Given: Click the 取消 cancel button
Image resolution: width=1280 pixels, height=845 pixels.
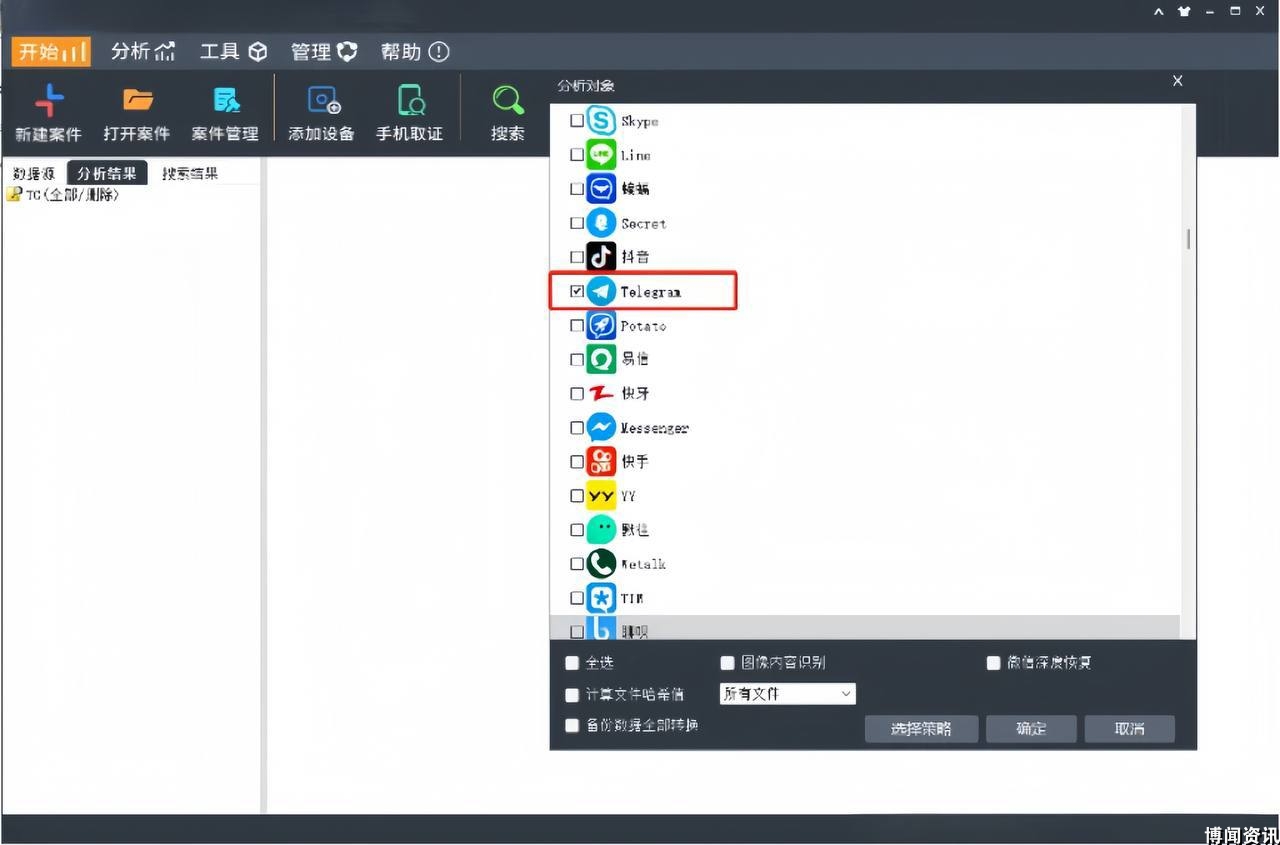Looking at the screenshot, I should pos(1130,728).
